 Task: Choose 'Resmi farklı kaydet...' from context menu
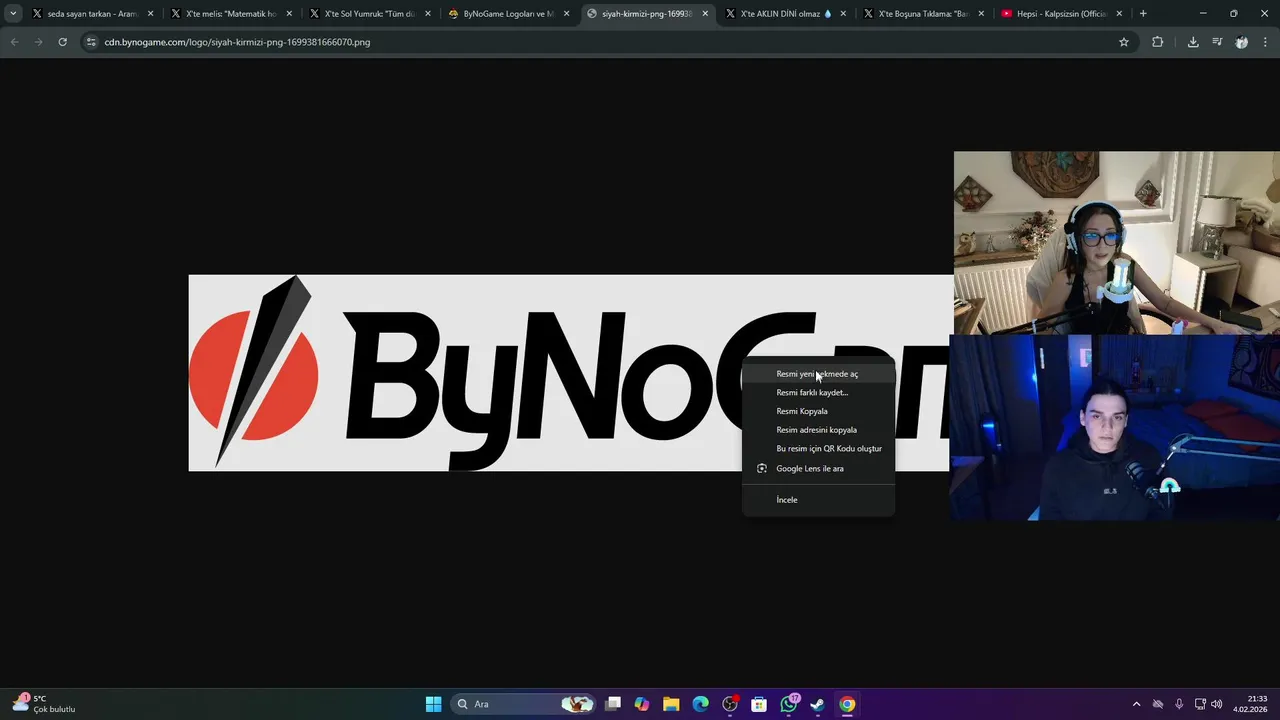pos(818,393)
